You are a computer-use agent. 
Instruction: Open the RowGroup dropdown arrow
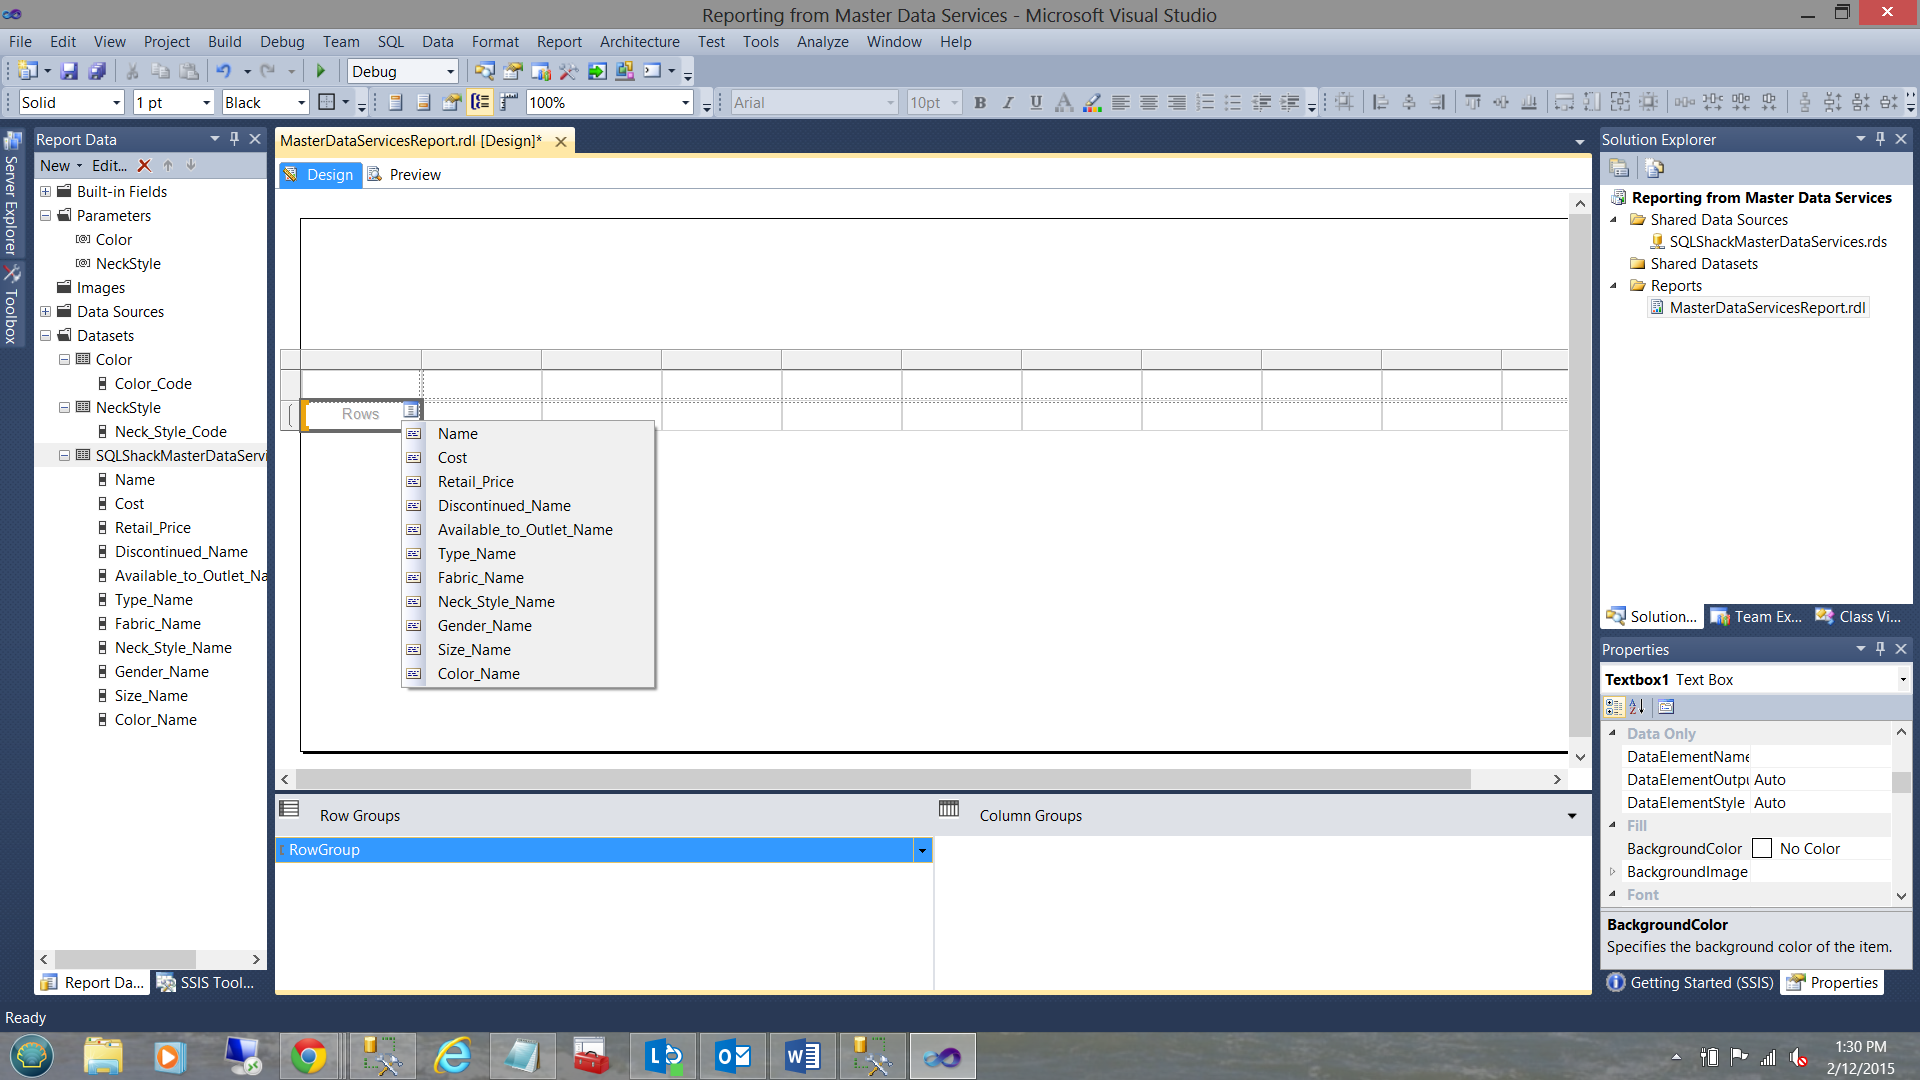pyautogui.click(x=922, y=850)
